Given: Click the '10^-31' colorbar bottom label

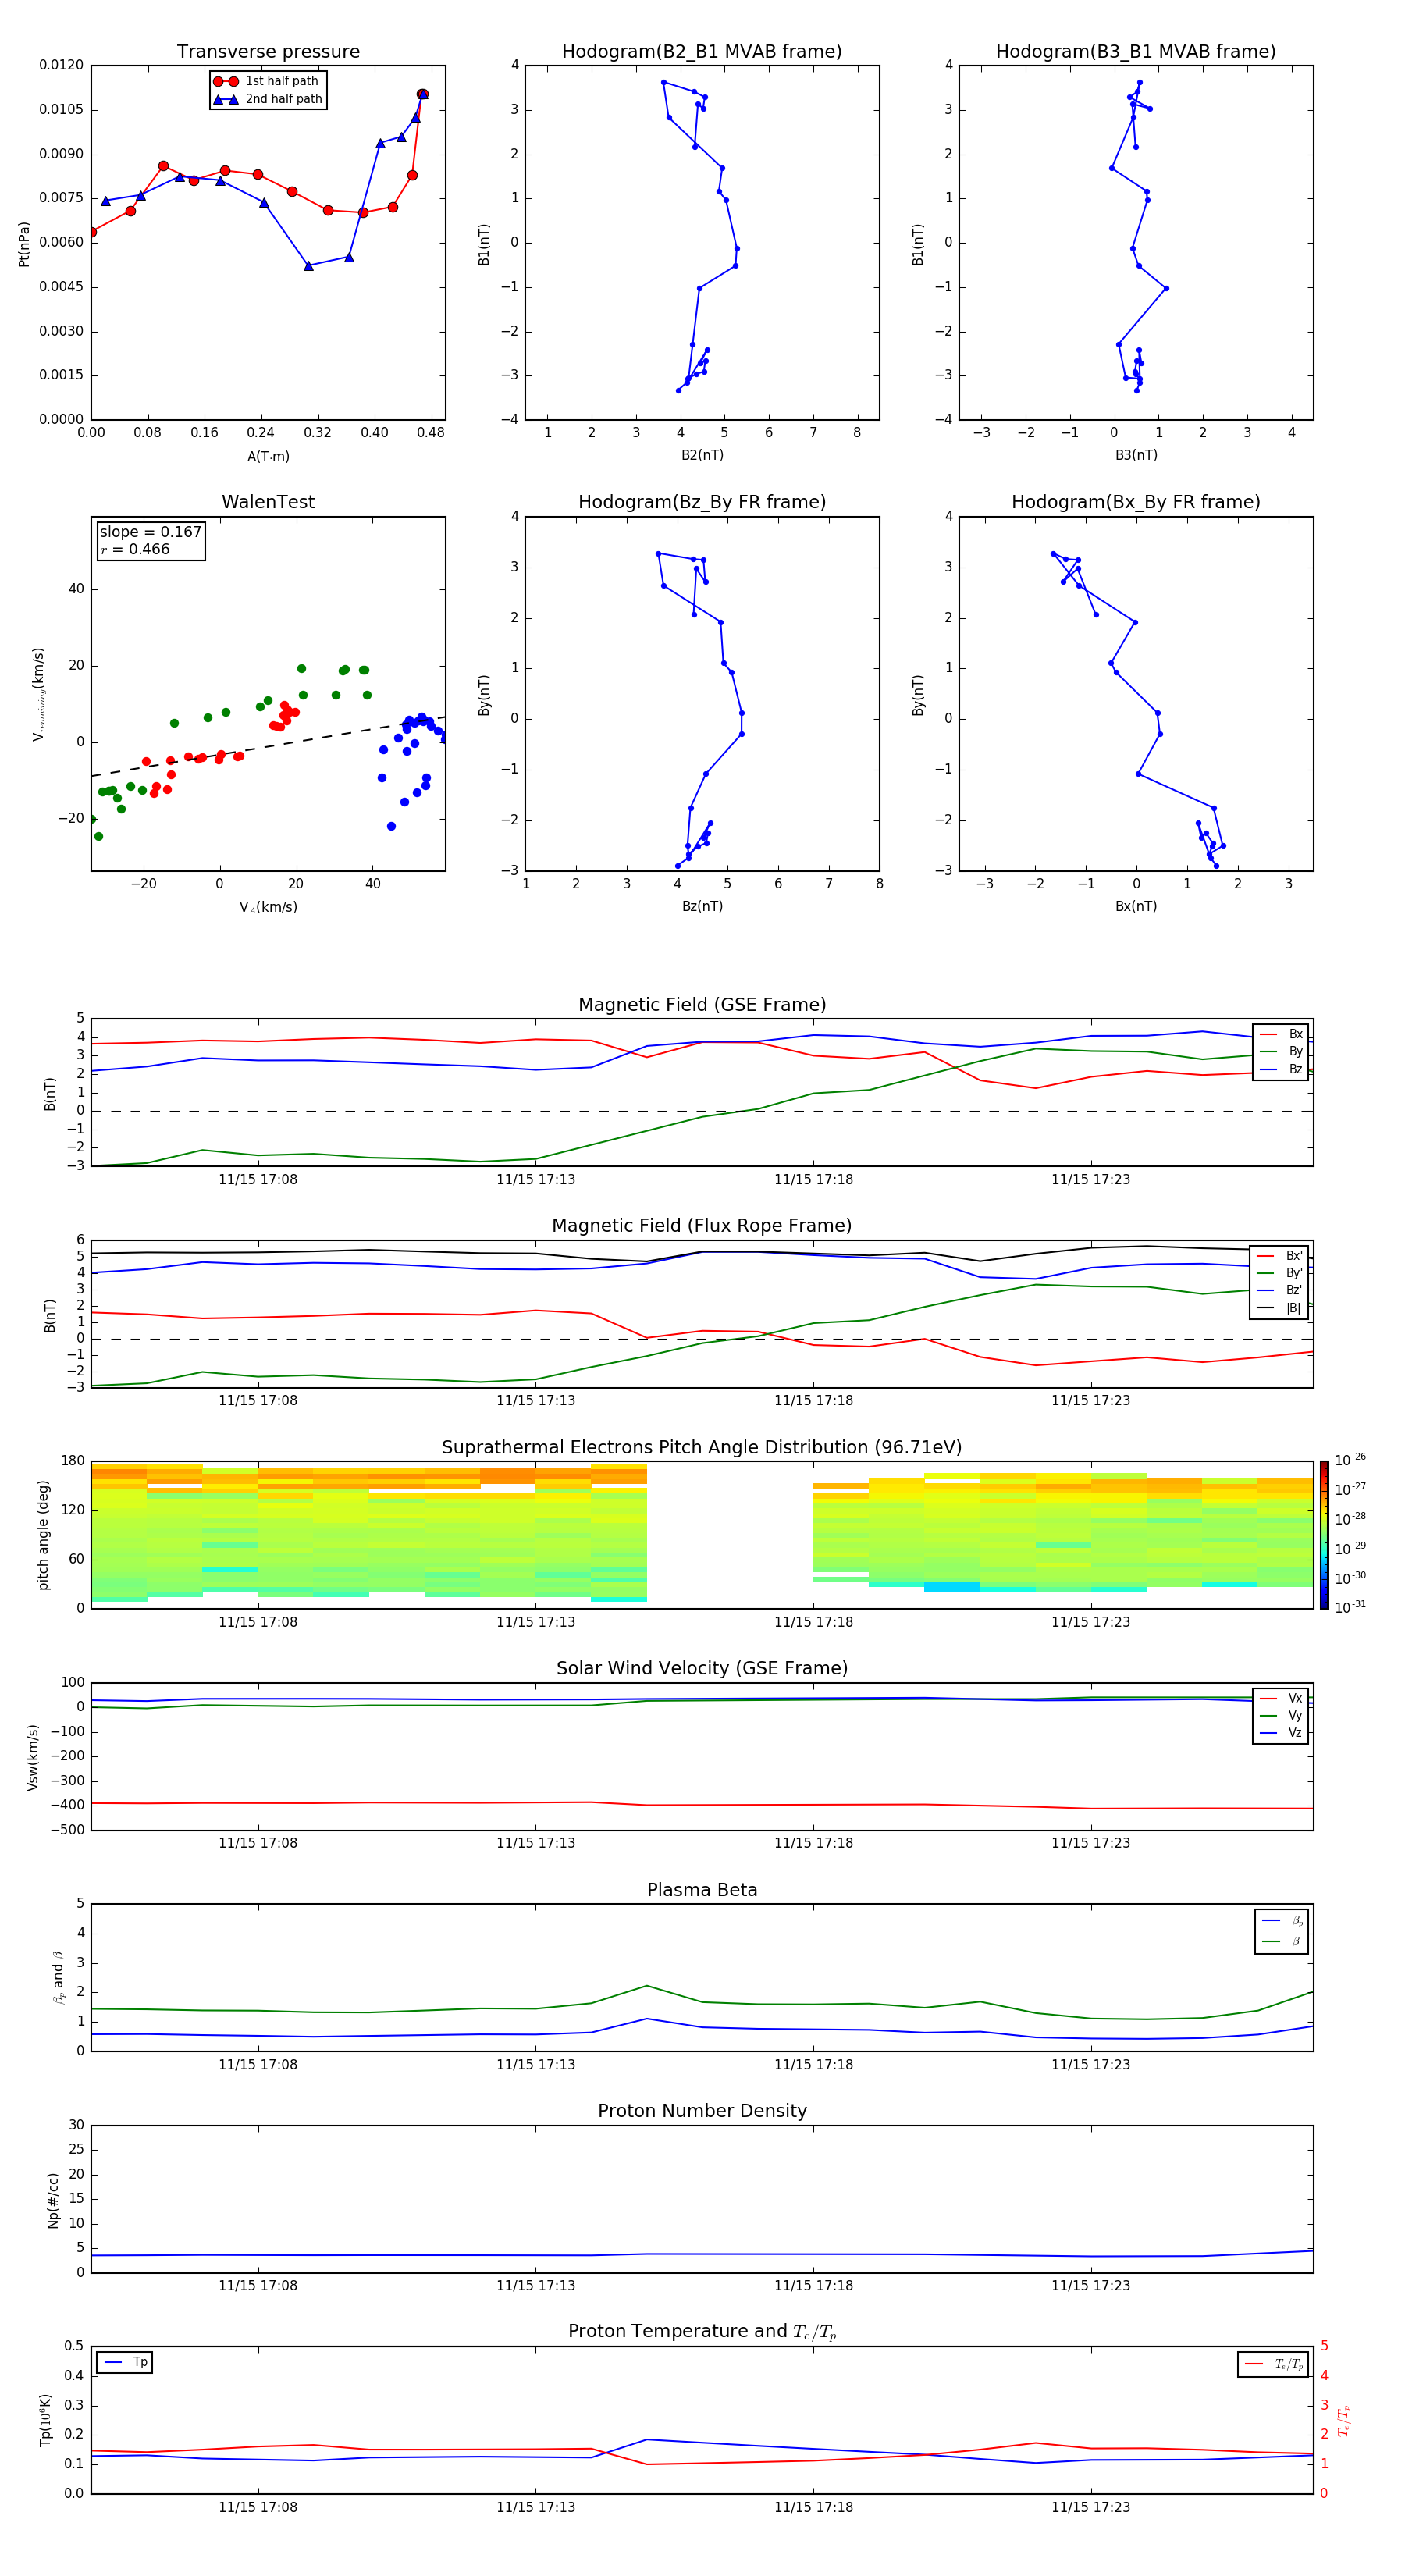Looking at the screenshot, I should tap(1350, 1607).
